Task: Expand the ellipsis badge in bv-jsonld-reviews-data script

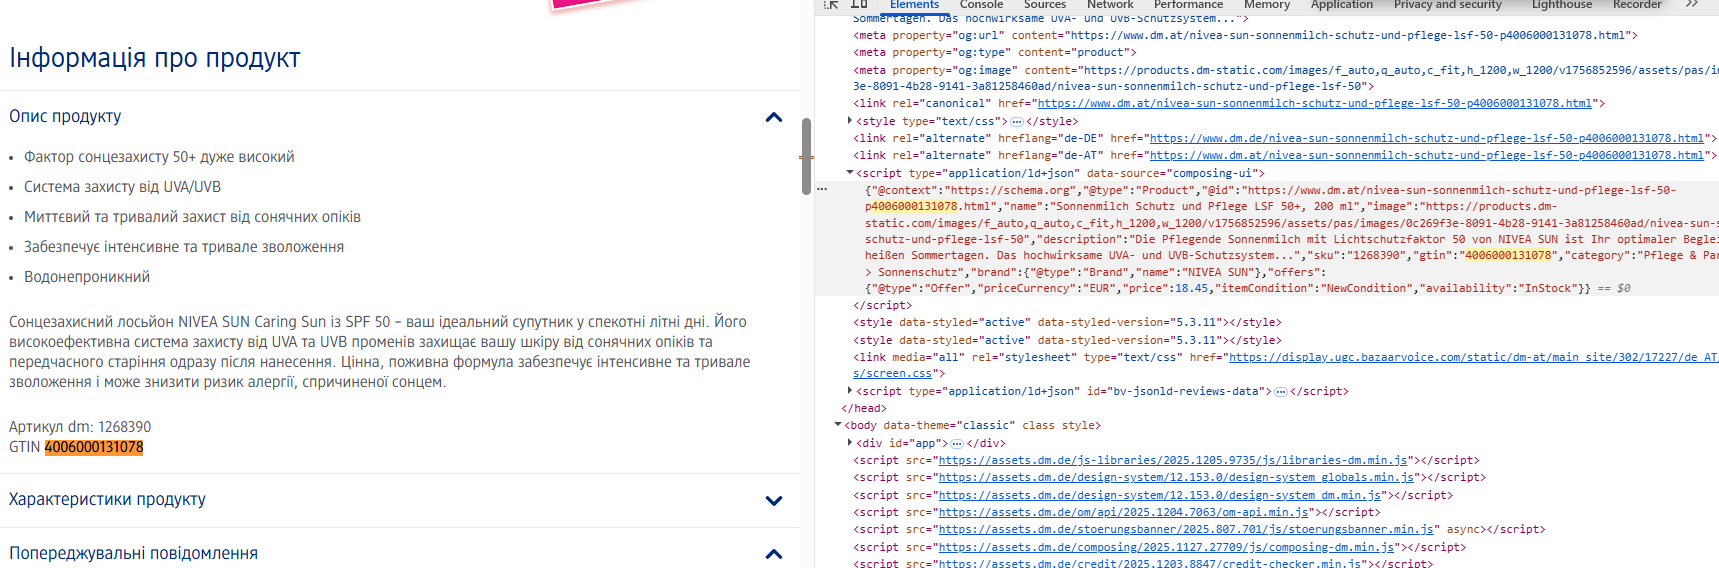Action: click(x=1281, y=391)
